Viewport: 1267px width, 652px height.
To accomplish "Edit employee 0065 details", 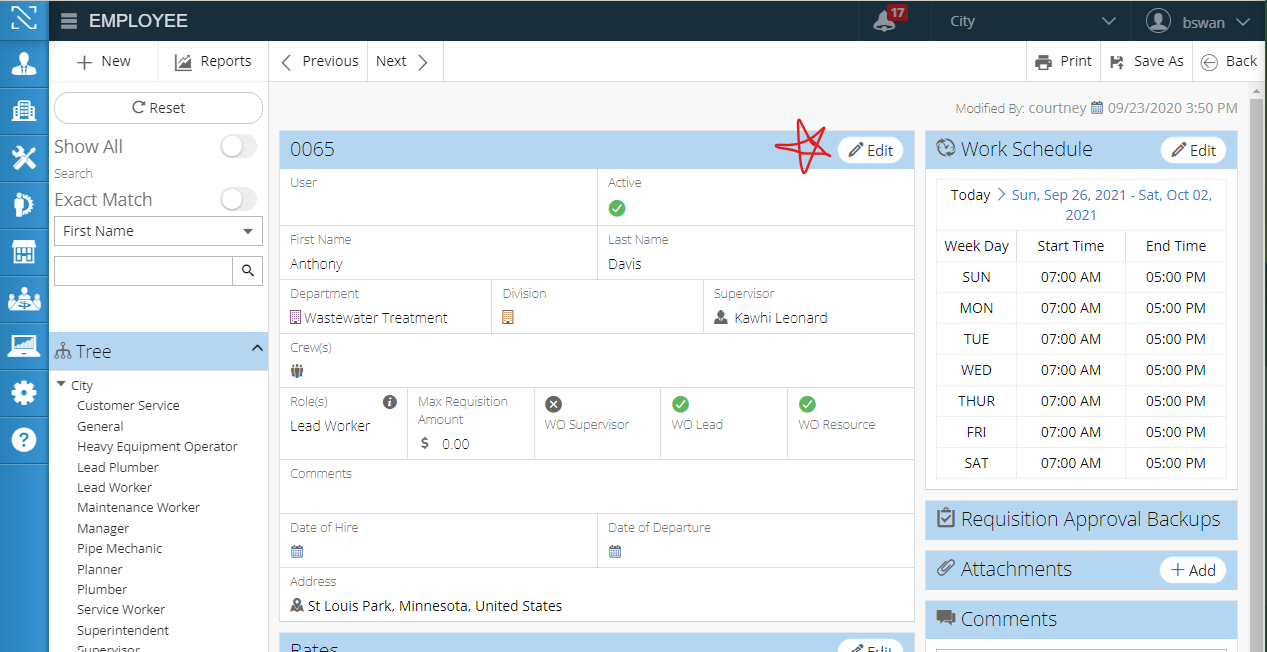I will coord(870,150).
